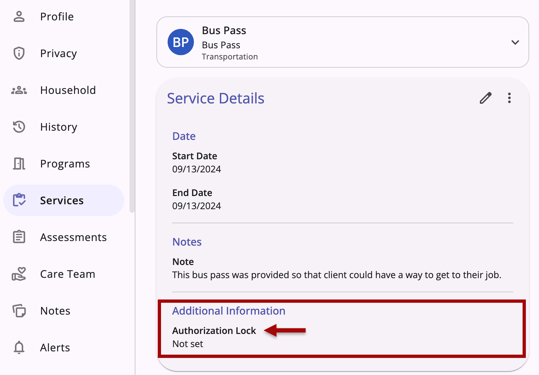
Task: Expand the Bus Pass dropdown chevron
Action: [x=515, y=42]
